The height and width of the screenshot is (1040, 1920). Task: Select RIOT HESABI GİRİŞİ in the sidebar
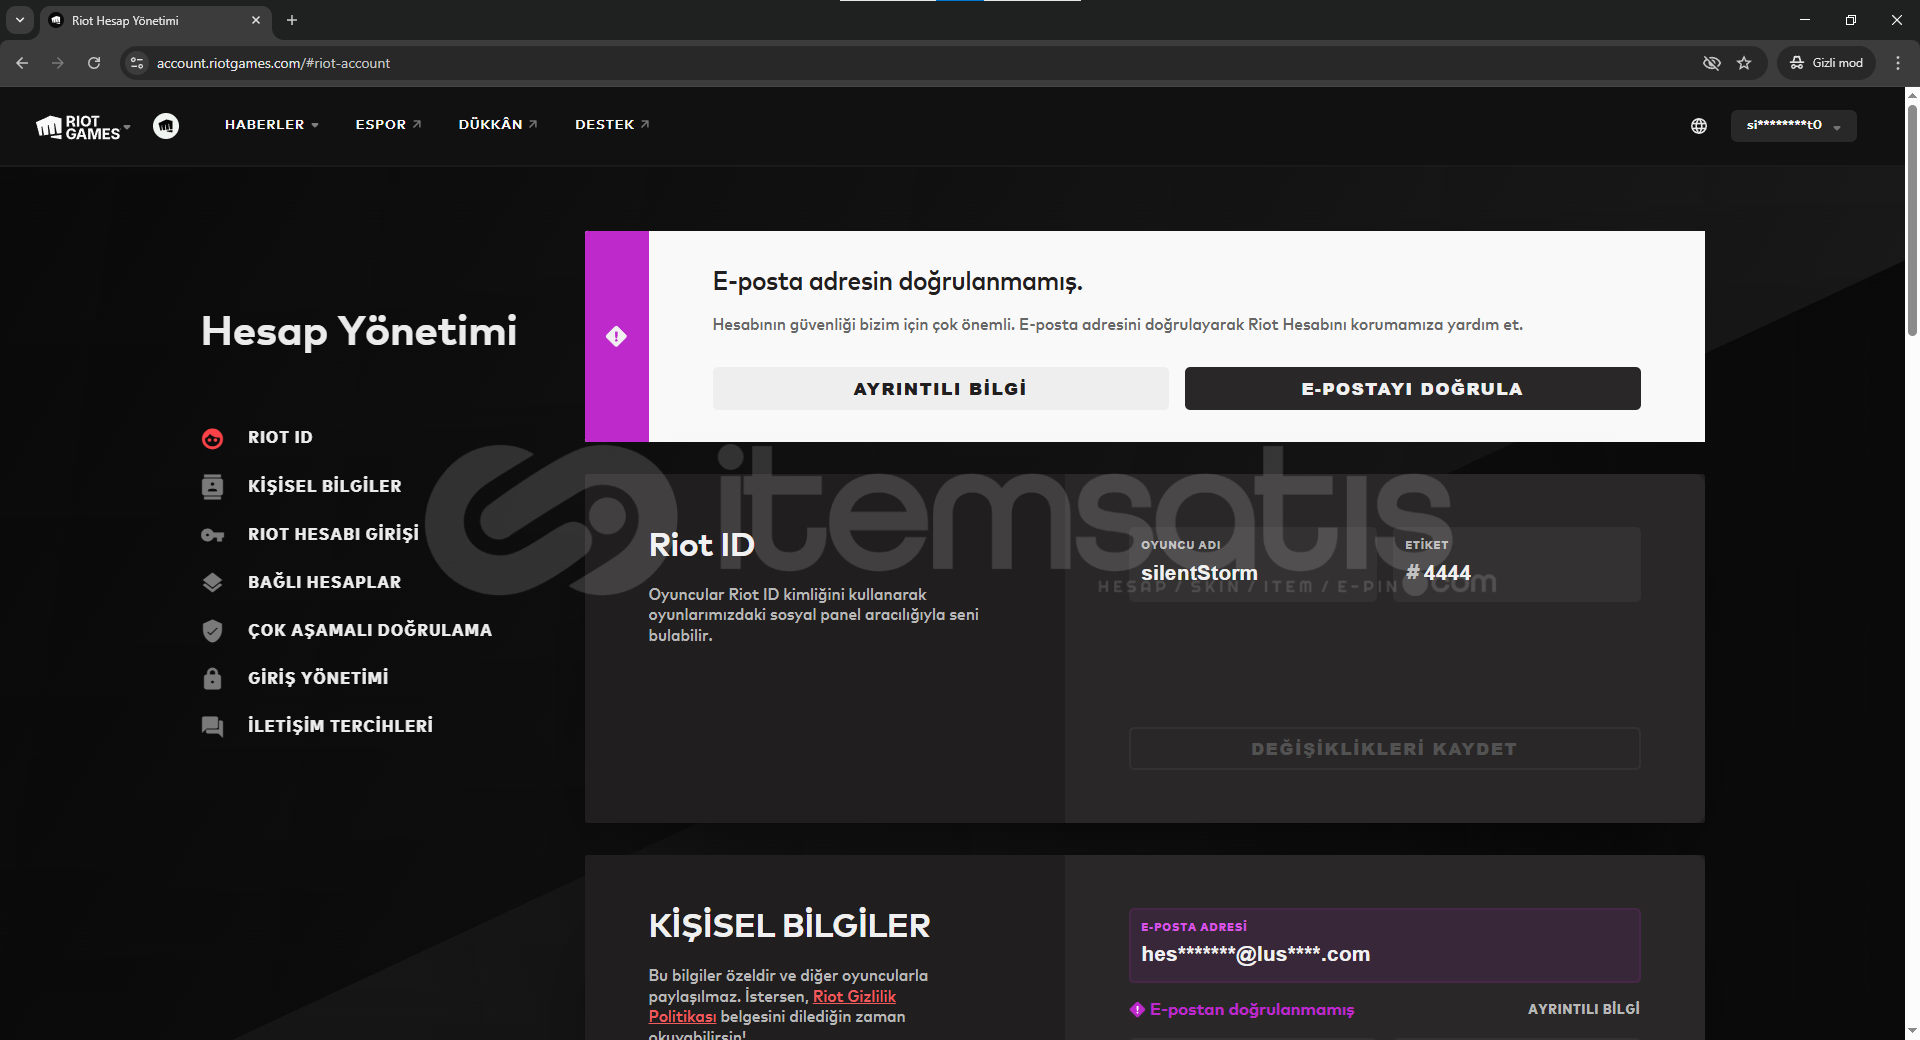(x=334, y=534)
